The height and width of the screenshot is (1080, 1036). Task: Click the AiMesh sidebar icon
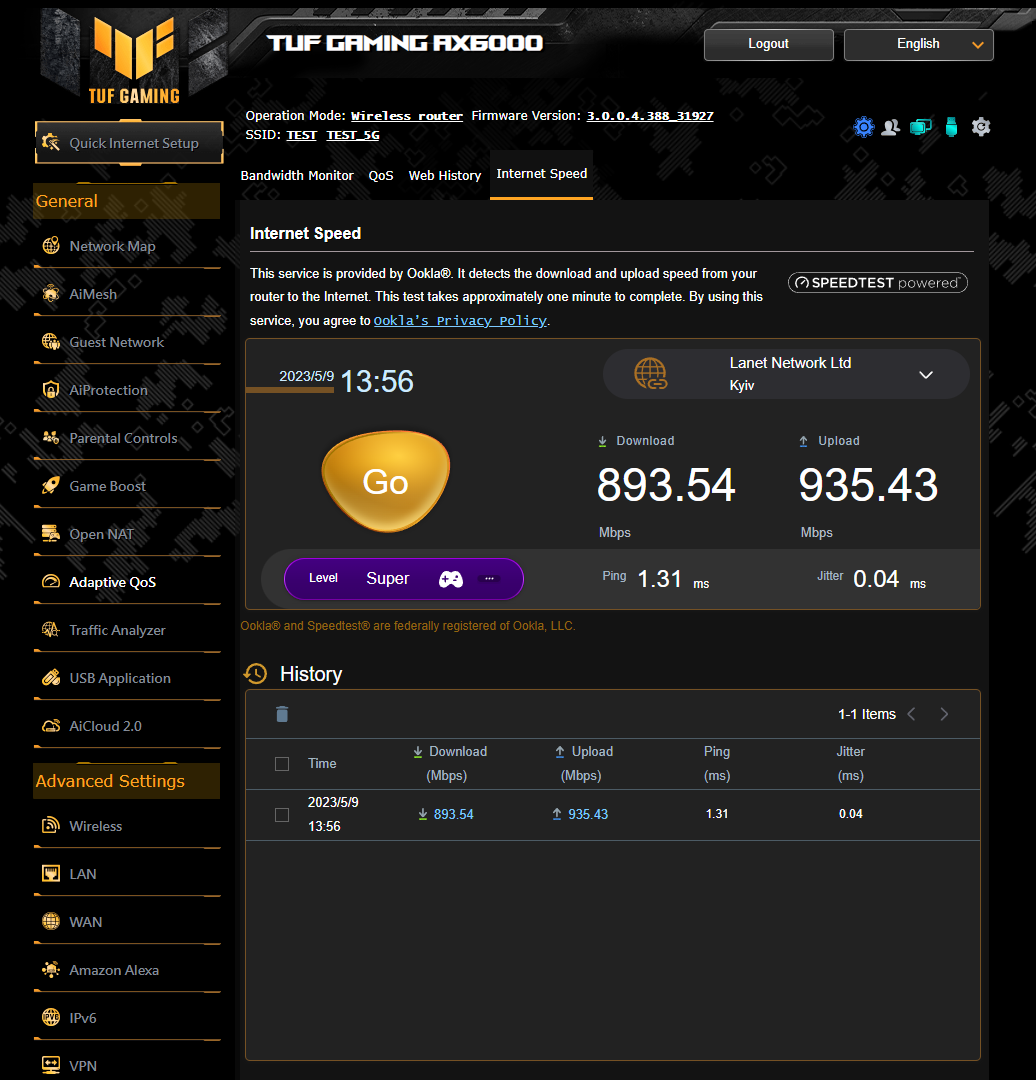tap(51, 294)
